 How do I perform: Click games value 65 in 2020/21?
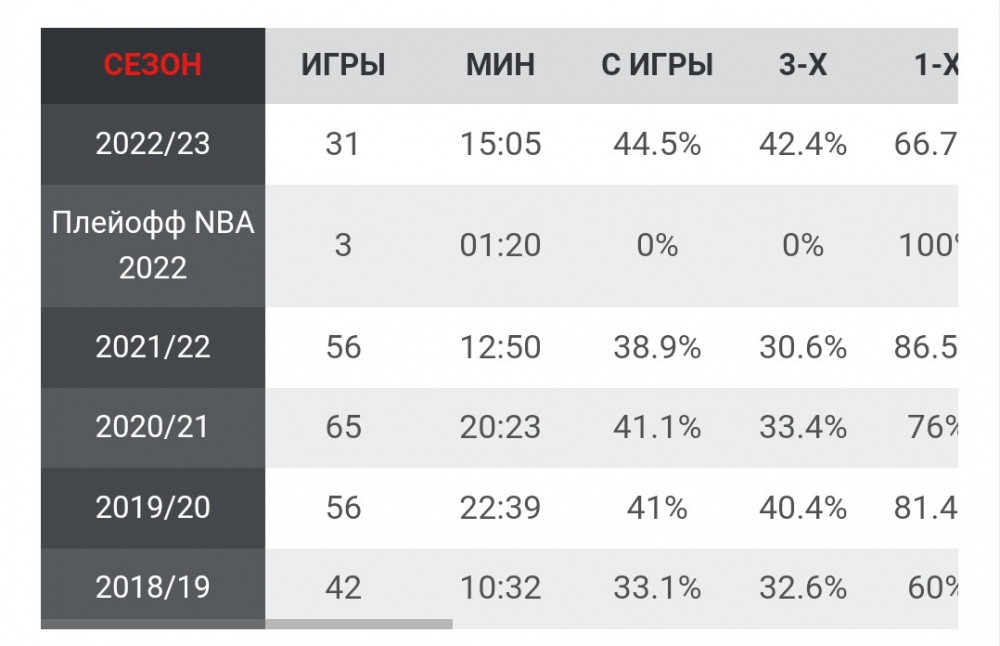pyautogui.click(x=343, y=427)
